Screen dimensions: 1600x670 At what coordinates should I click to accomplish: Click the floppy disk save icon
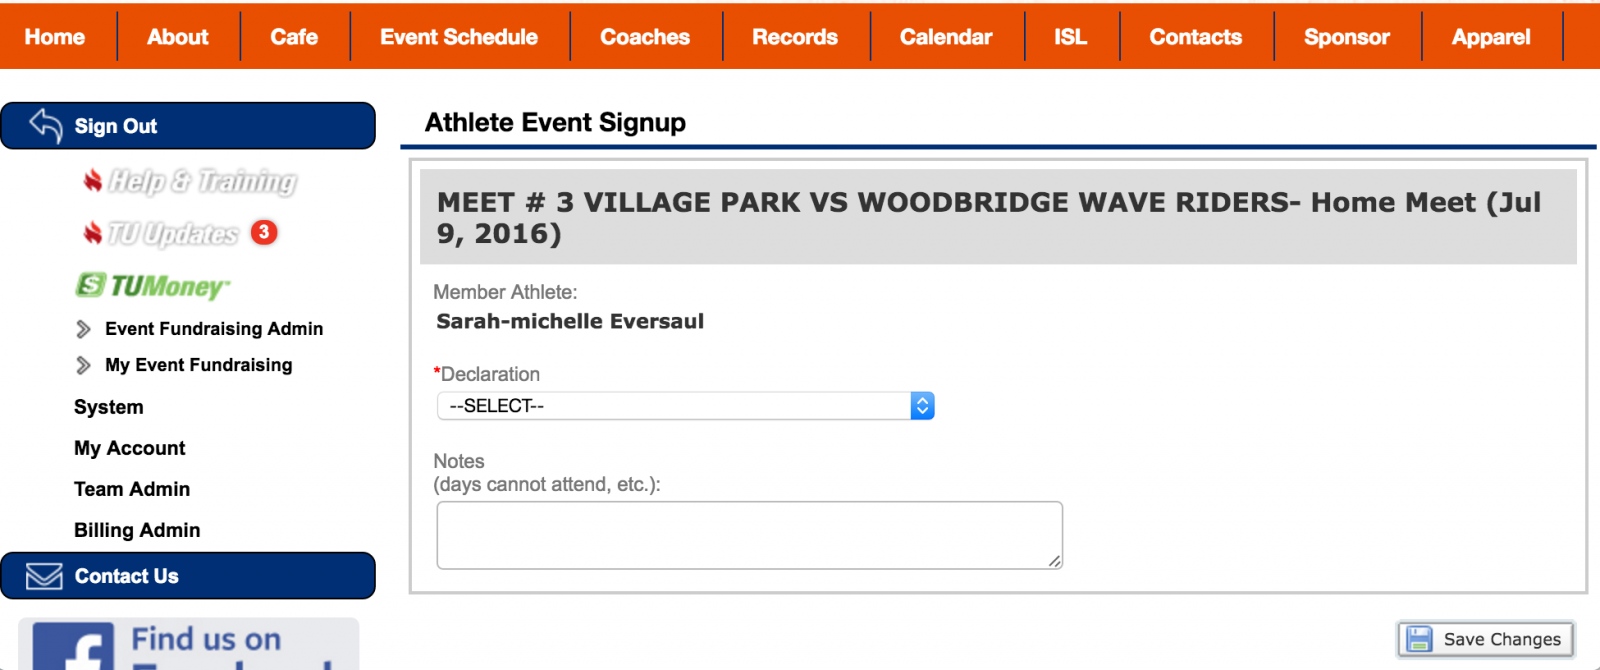tap(1419, 639)
